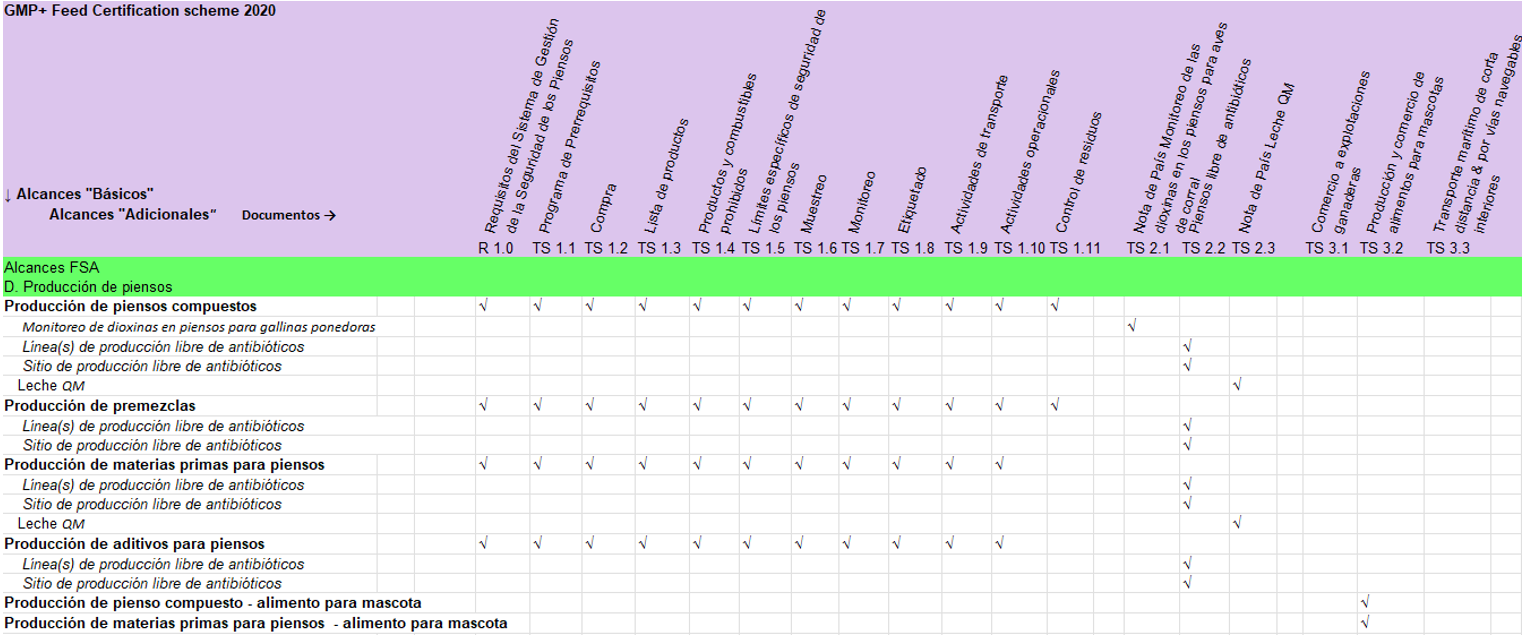Select the TS 1.5 column code
The height and width of the screenshot is (635, 1524).
pyautogui.click(x=763, y=248)
